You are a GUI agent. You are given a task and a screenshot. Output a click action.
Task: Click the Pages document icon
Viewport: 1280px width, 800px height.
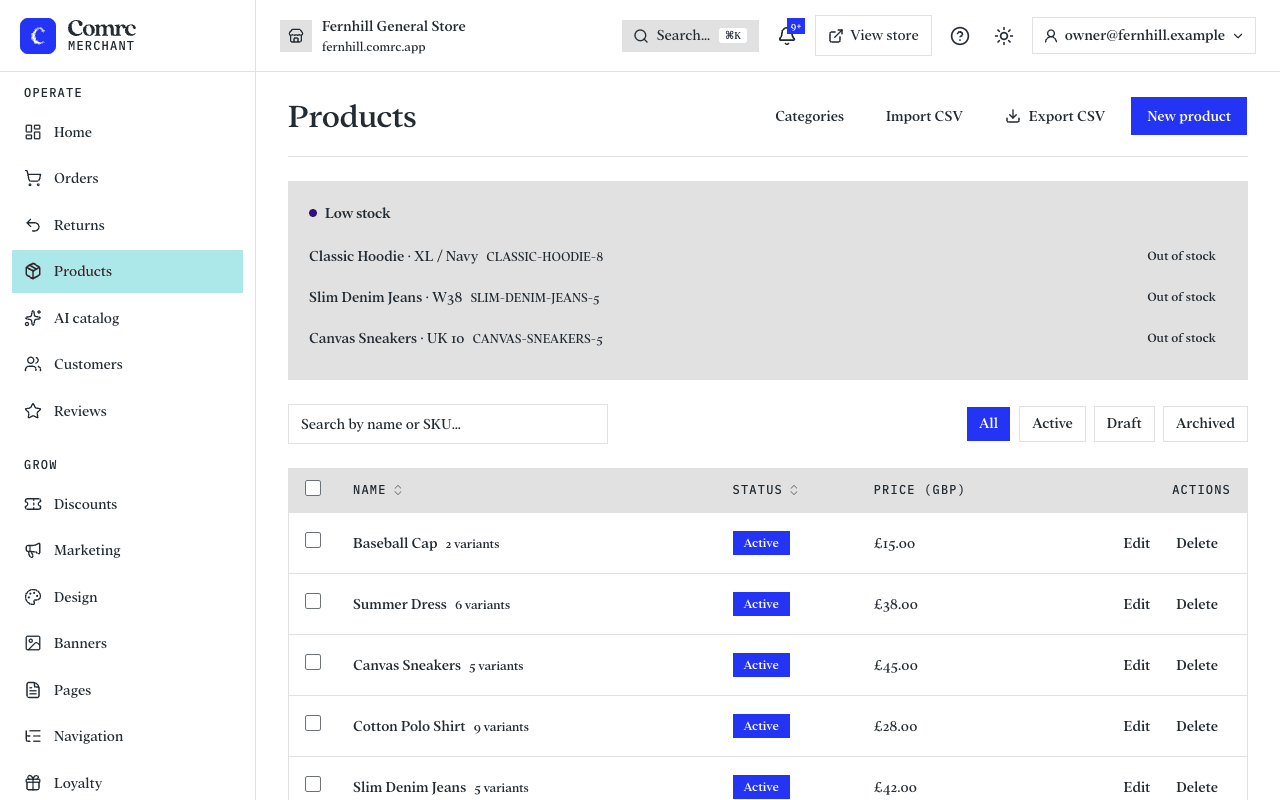coord(33,690)
